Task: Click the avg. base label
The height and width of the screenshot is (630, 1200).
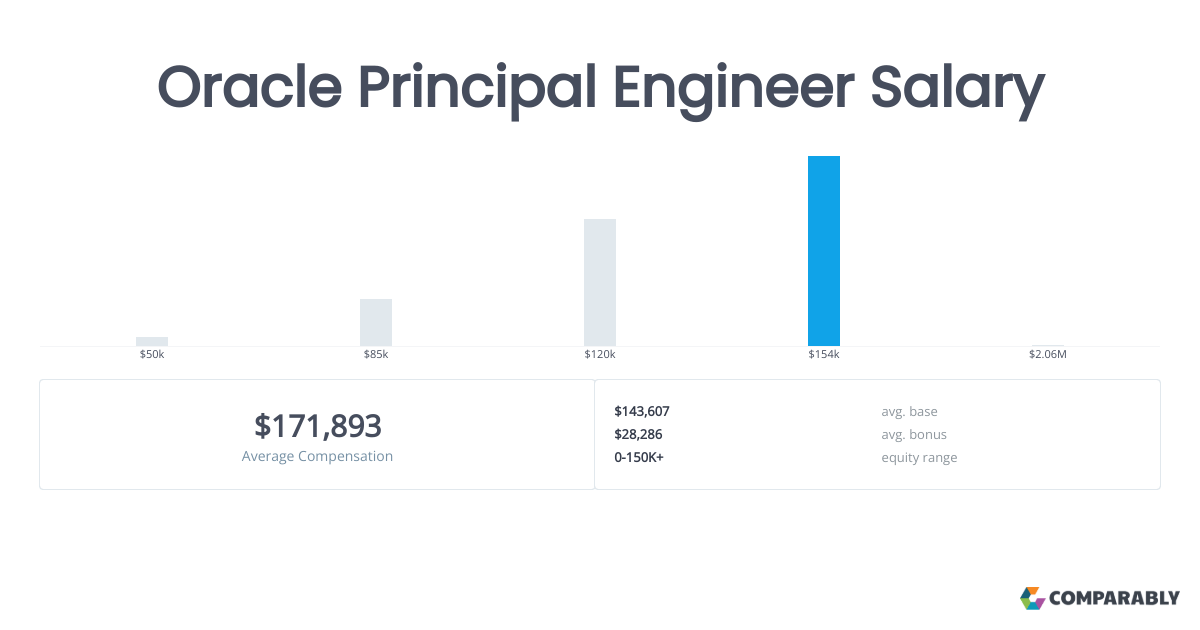Action: (x=909, y=411)
